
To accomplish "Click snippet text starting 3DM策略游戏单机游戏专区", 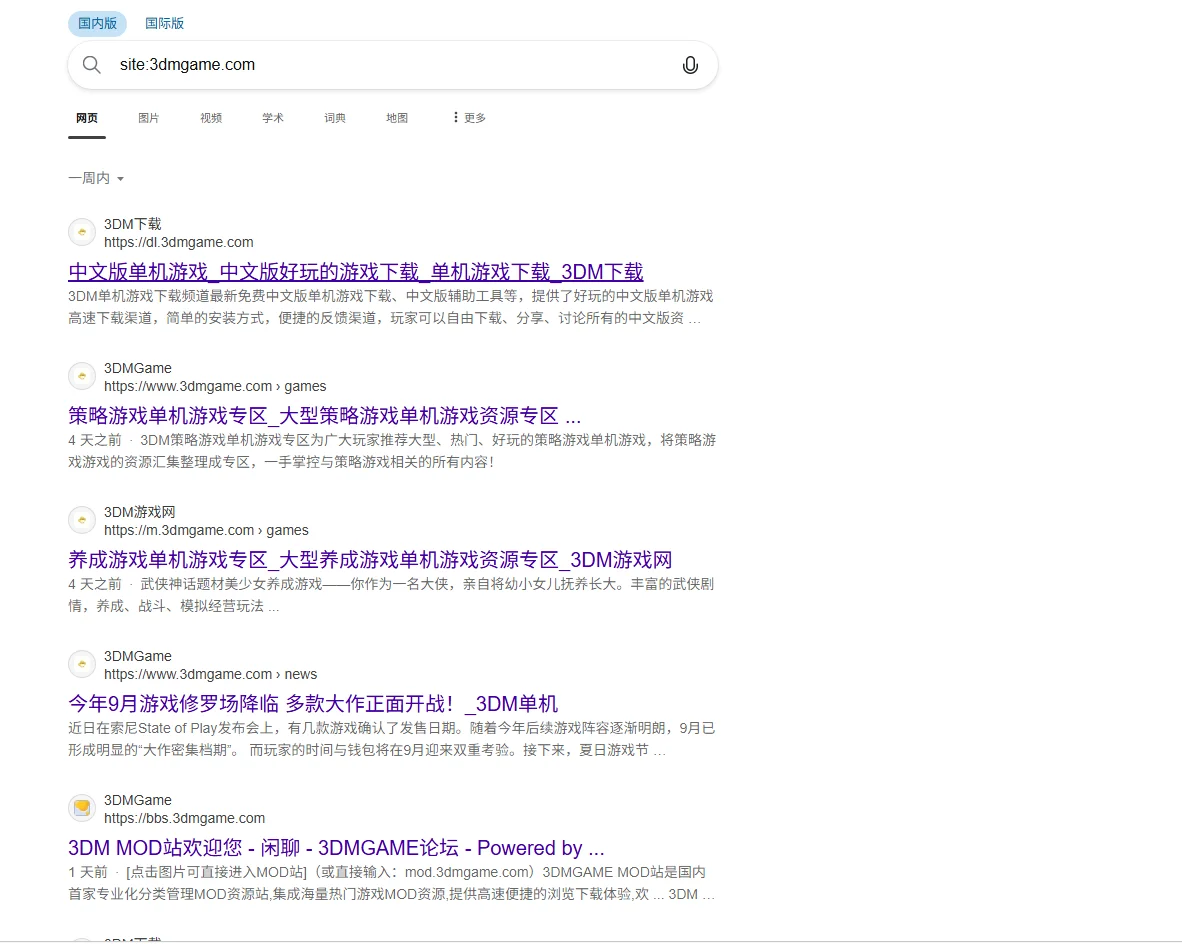I will (392, 451).
